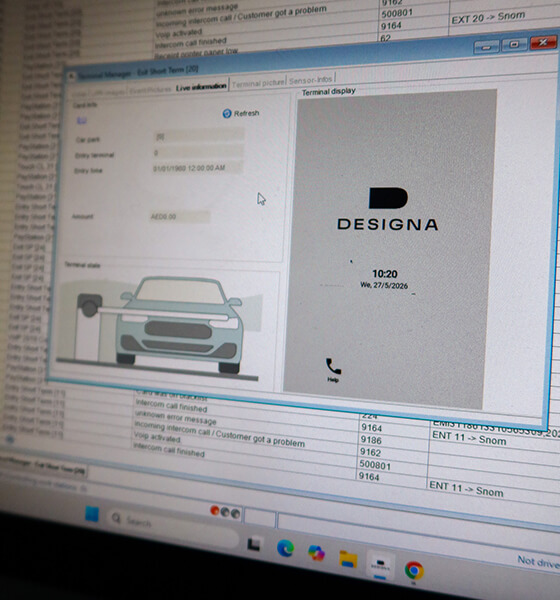
Task: Click the Help phone icon on terminal display
Action: coord(333,367)
